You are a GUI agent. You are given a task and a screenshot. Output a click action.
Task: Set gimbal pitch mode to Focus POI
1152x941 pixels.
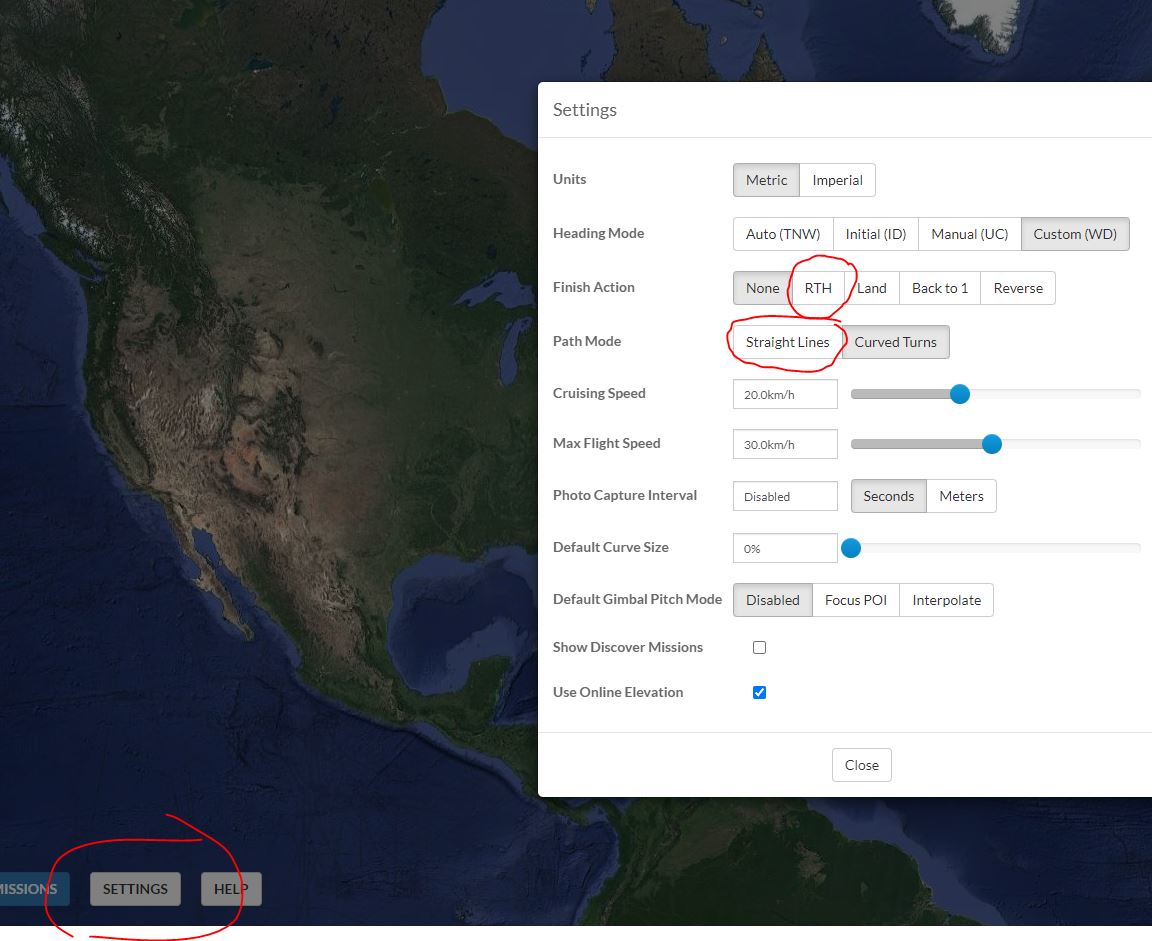click(855, 600)
